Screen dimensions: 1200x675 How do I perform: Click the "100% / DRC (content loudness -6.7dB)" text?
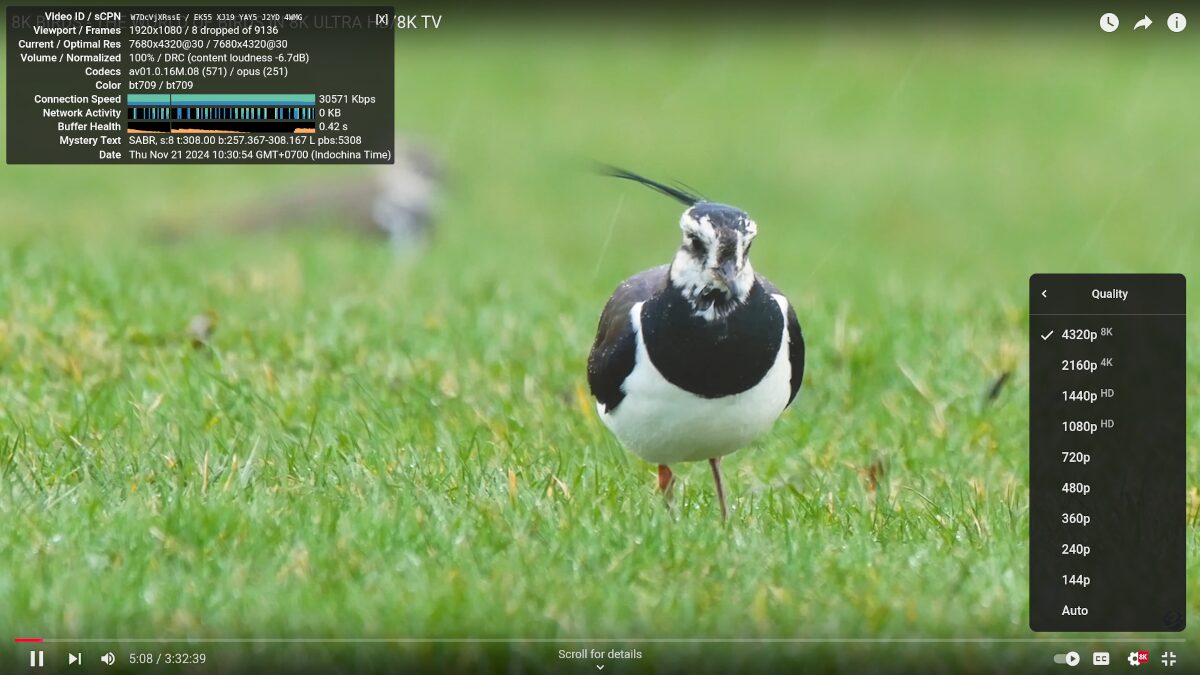tap(219, 58)
